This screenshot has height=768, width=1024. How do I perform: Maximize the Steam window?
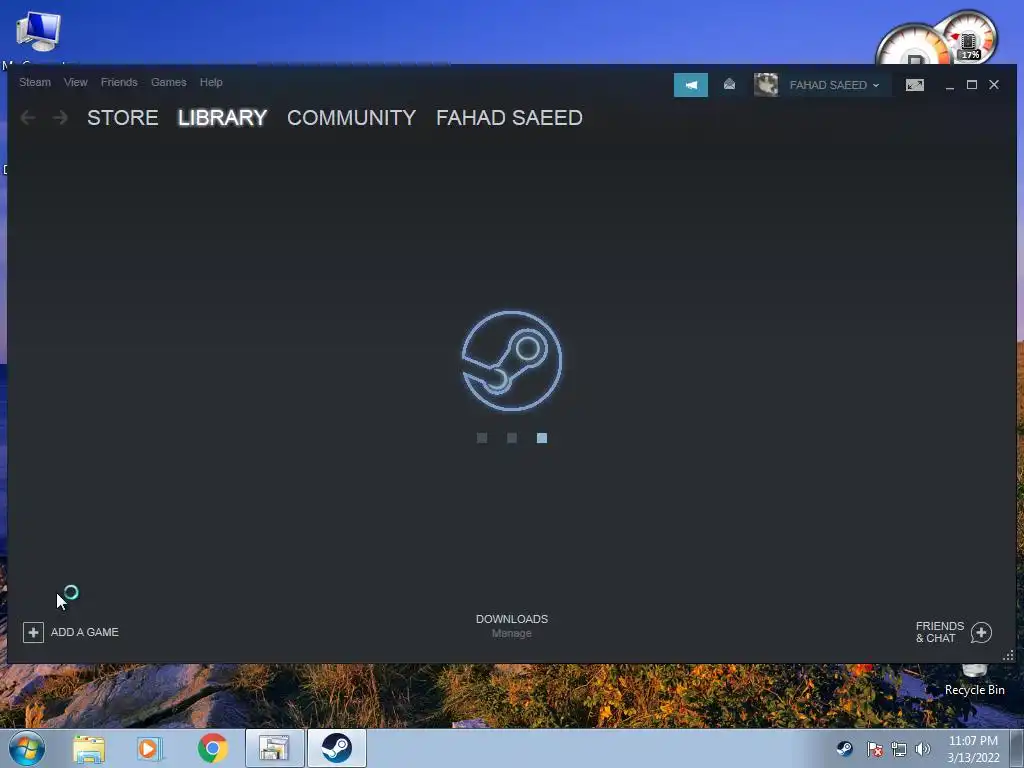(972, 85)
